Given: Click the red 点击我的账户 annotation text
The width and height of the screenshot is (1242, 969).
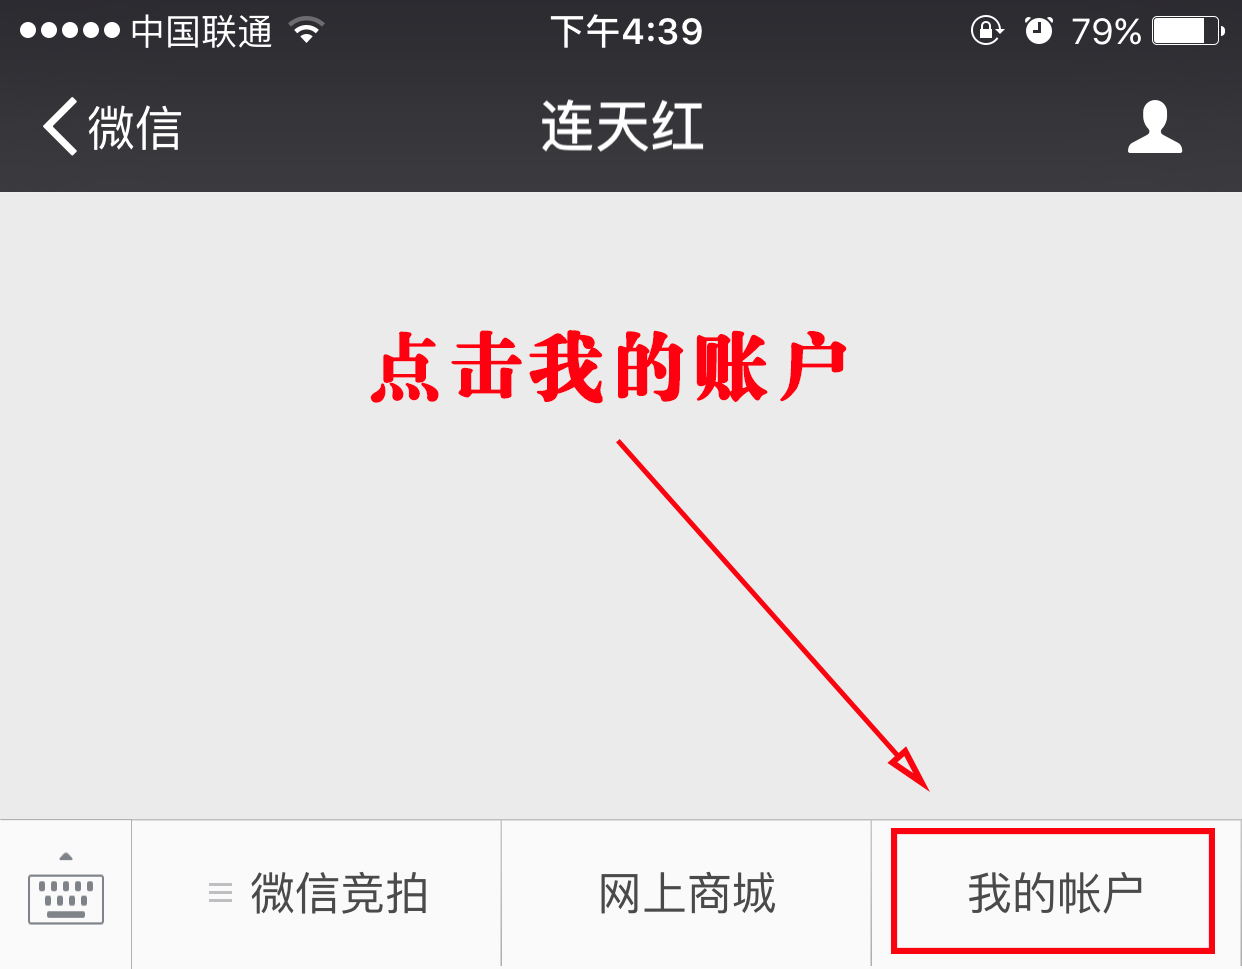Looking at the screenshot, I should click(609, 368).
